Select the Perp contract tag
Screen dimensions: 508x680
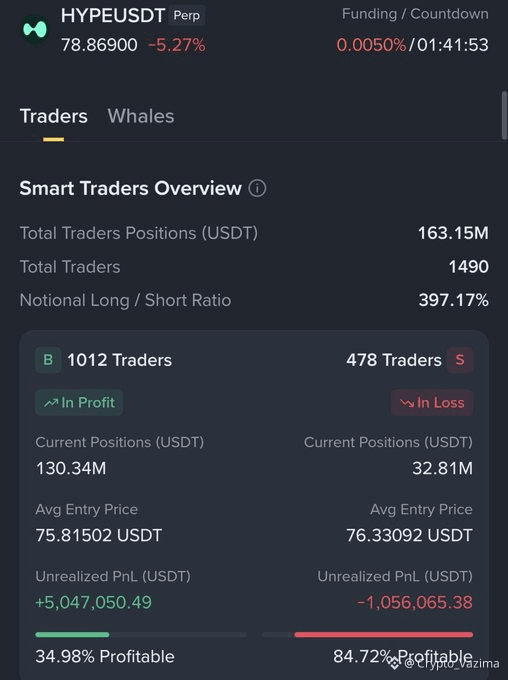pos(187,16)
